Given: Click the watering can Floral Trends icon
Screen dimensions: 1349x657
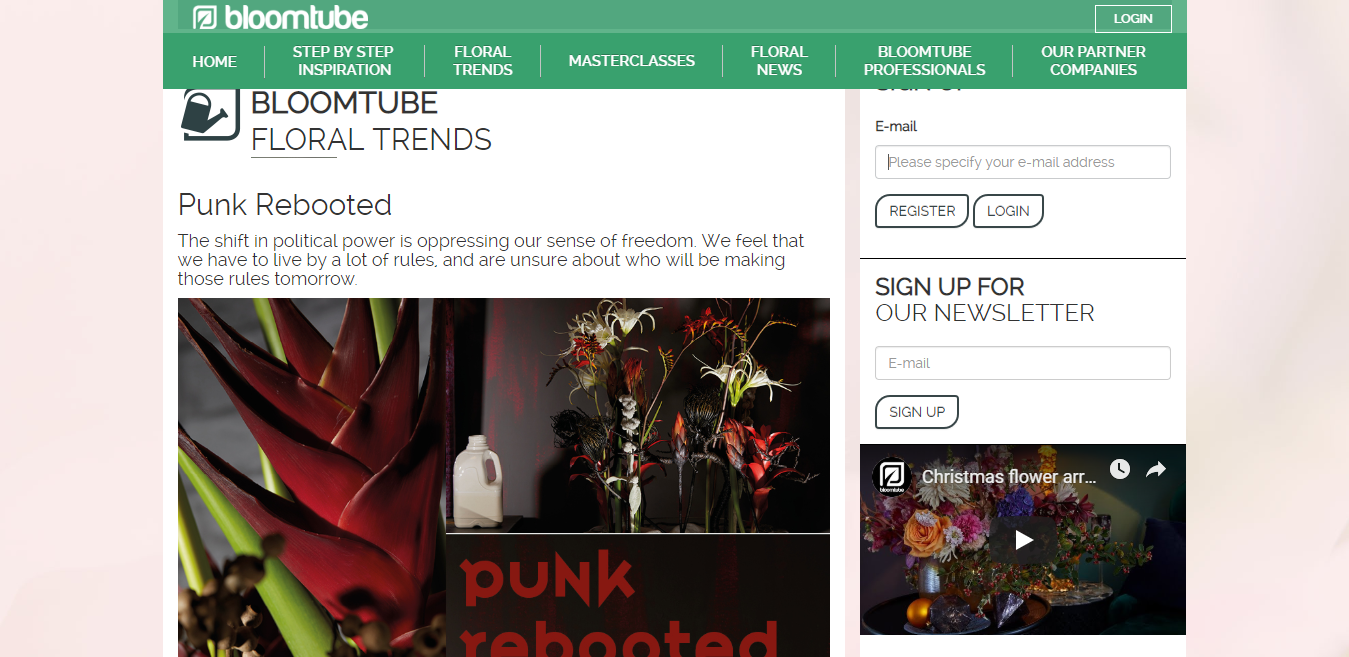Looking at the screenshot, I should 210,114.
